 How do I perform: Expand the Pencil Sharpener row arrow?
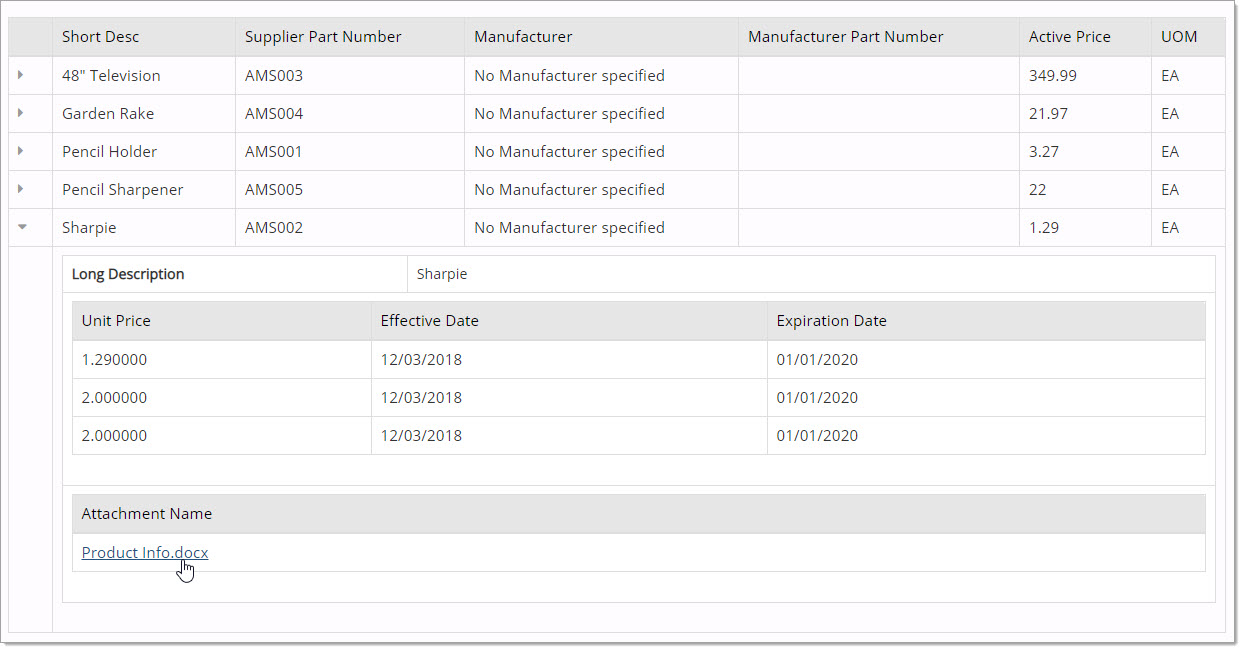coord(21,189)
